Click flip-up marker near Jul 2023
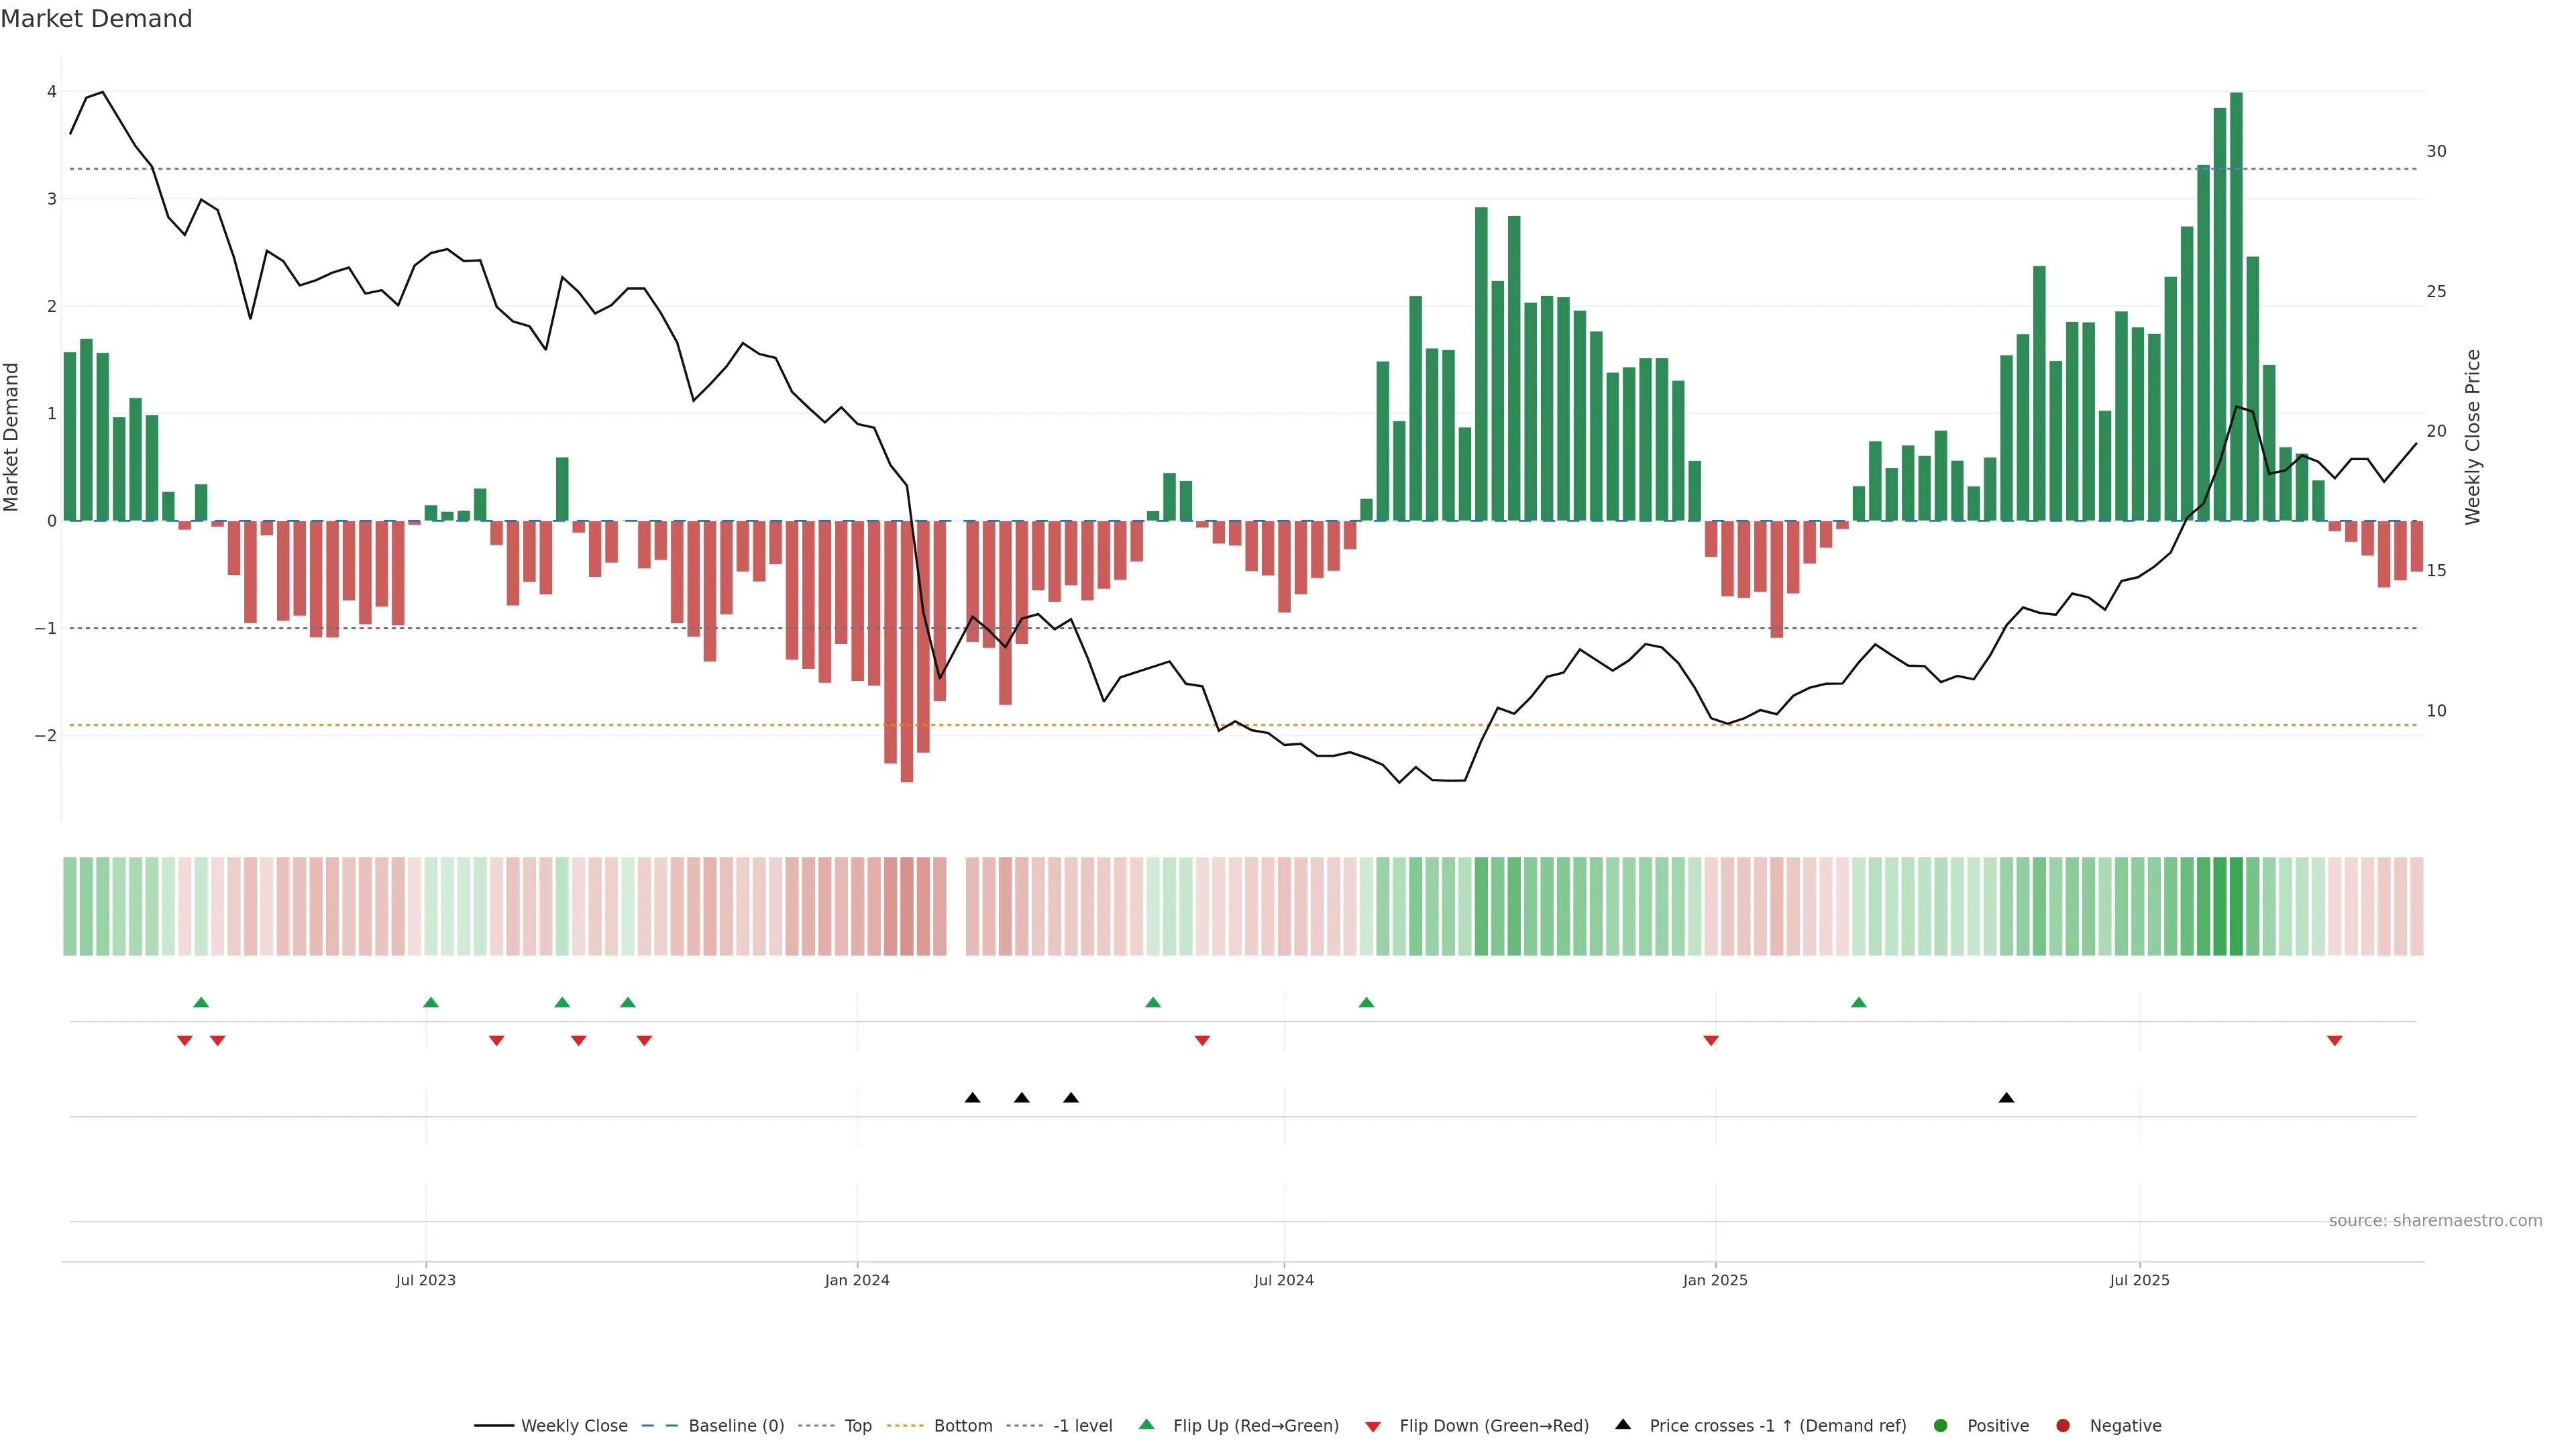2576x1449 pixels. [431, 1002]
